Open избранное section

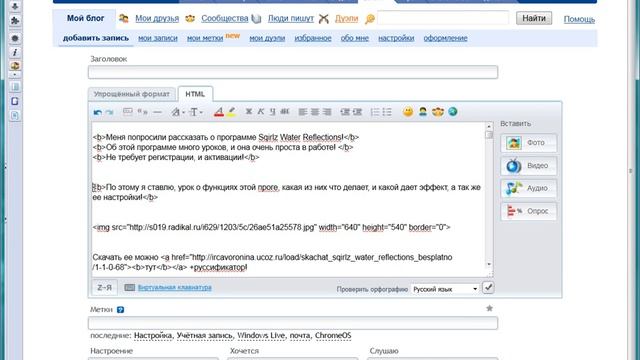point(313,38)
